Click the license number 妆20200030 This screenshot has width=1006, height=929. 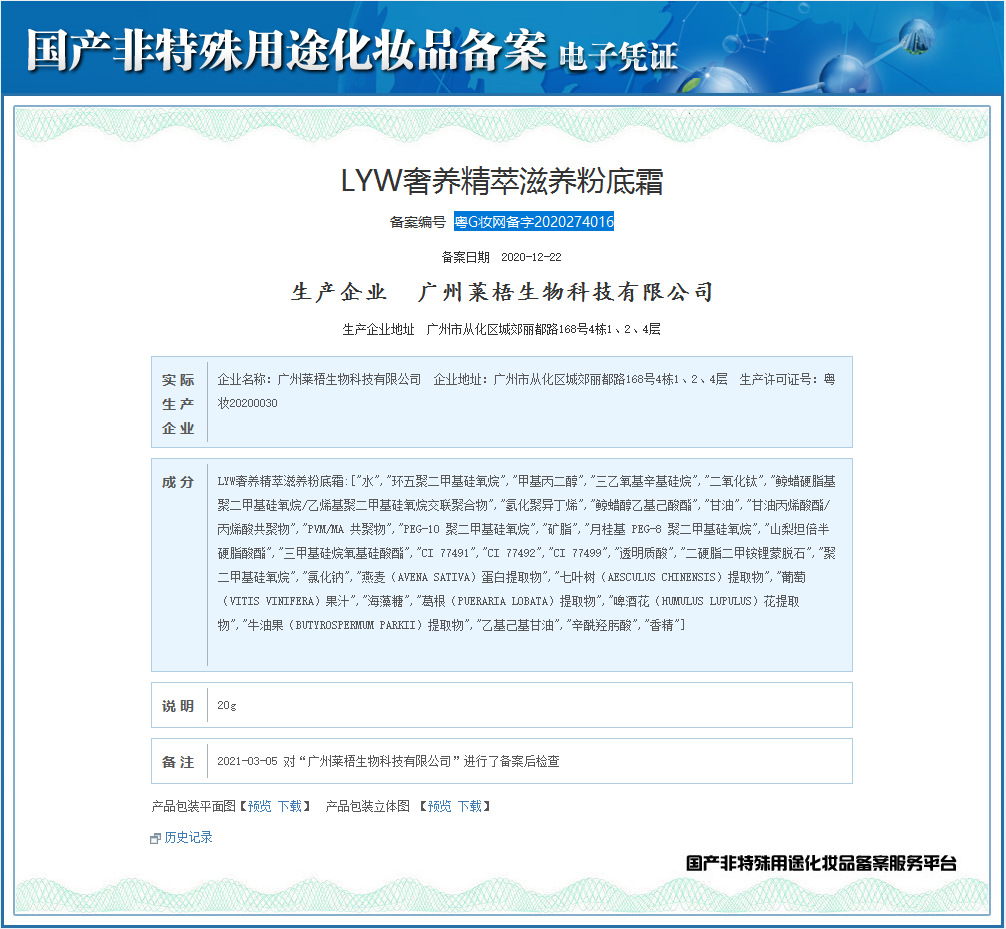(248, 403)
